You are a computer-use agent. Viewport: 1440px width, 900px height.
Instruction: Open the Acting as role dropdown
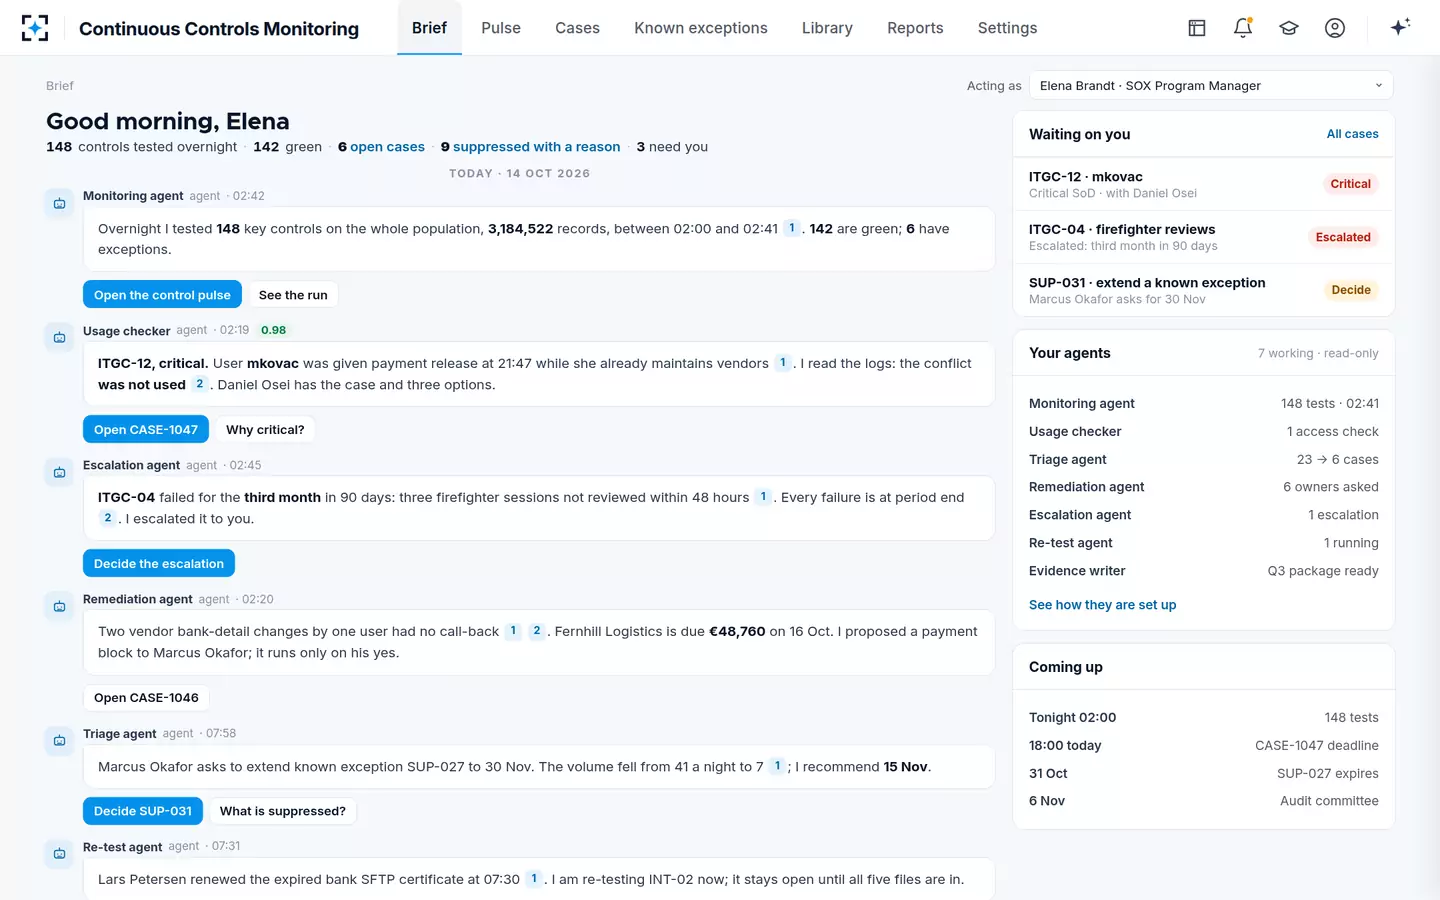[x=1211, y=85]
